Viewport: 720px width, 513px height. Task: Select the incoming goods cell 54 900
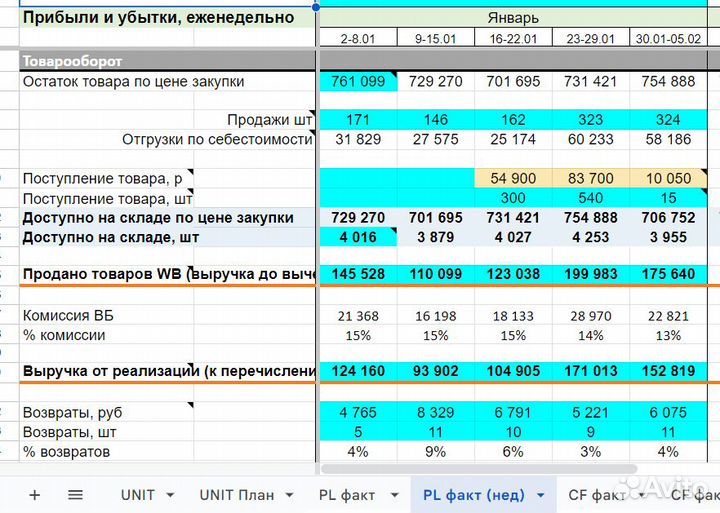click(x=513, y=178)
